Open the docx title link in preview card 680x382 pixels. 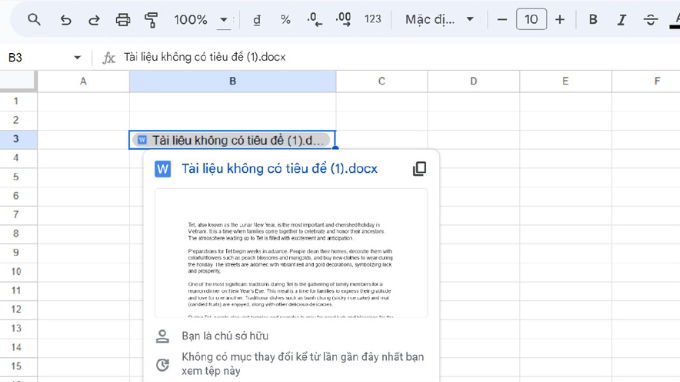[279, 168]
